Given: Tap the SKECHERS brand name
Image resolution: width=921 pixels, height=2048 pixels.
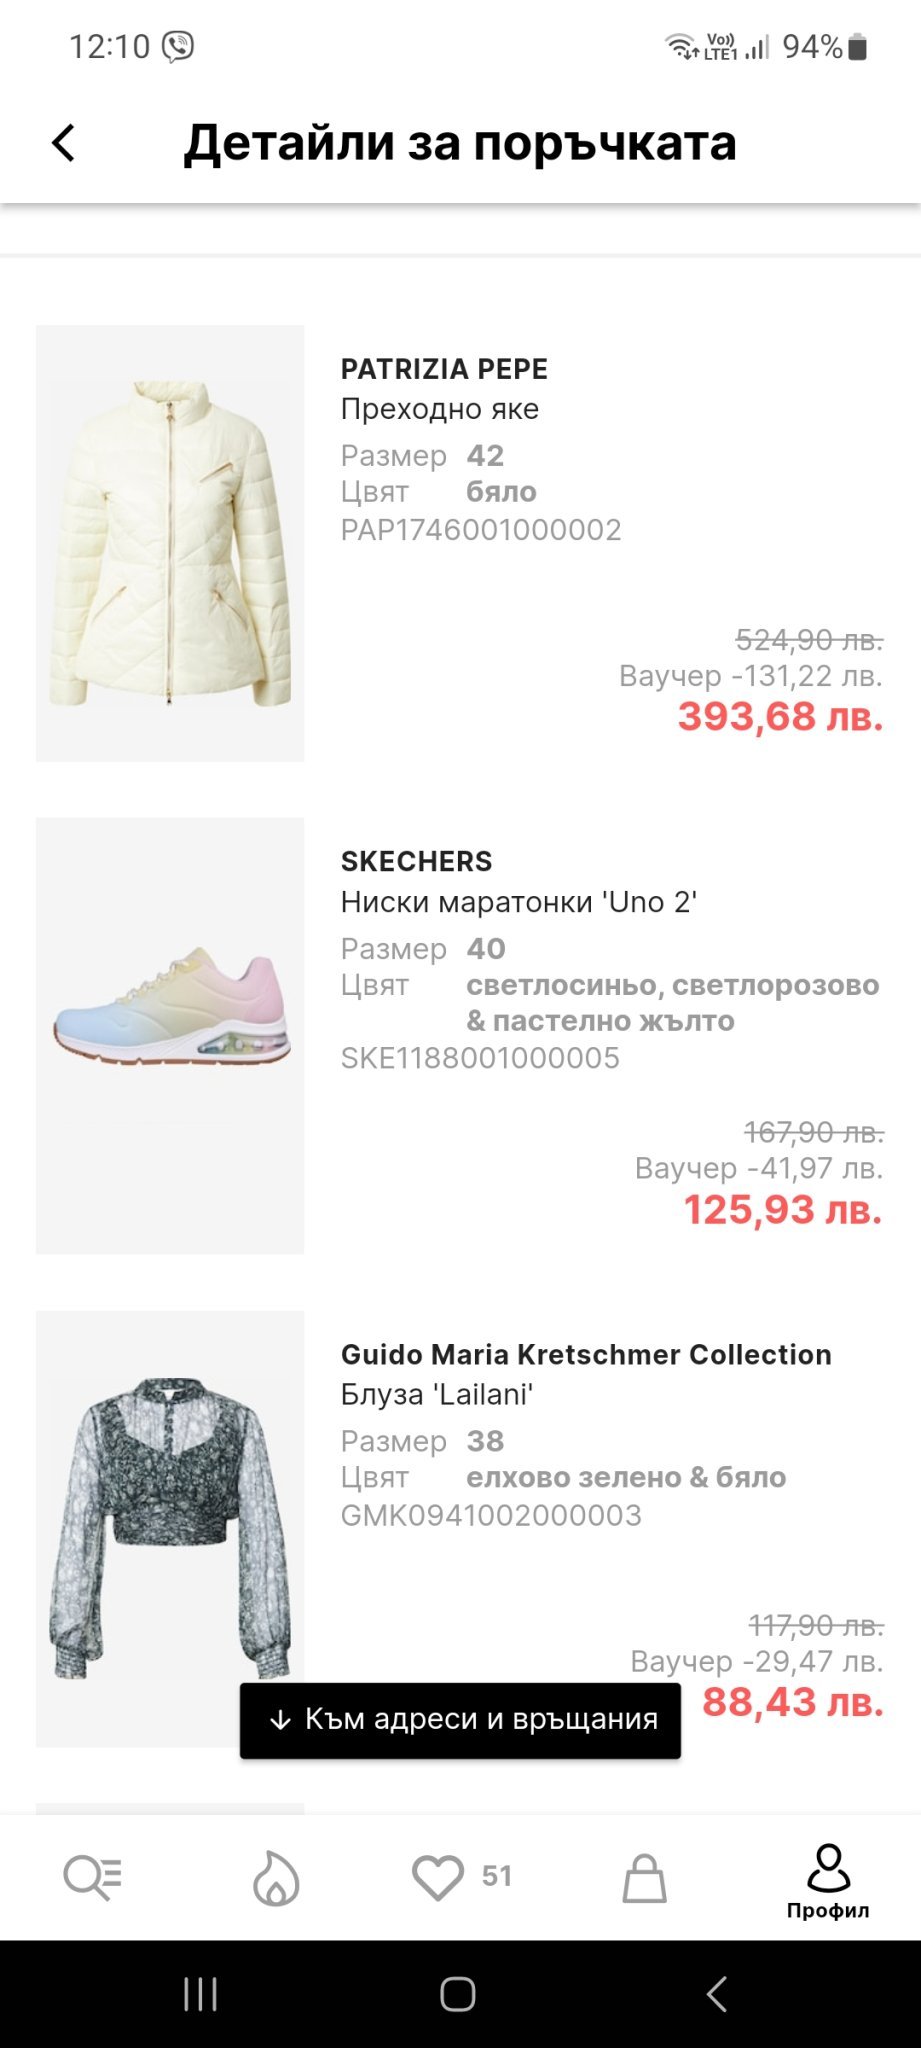Looking at the screenshot, I should pos(416,861).
